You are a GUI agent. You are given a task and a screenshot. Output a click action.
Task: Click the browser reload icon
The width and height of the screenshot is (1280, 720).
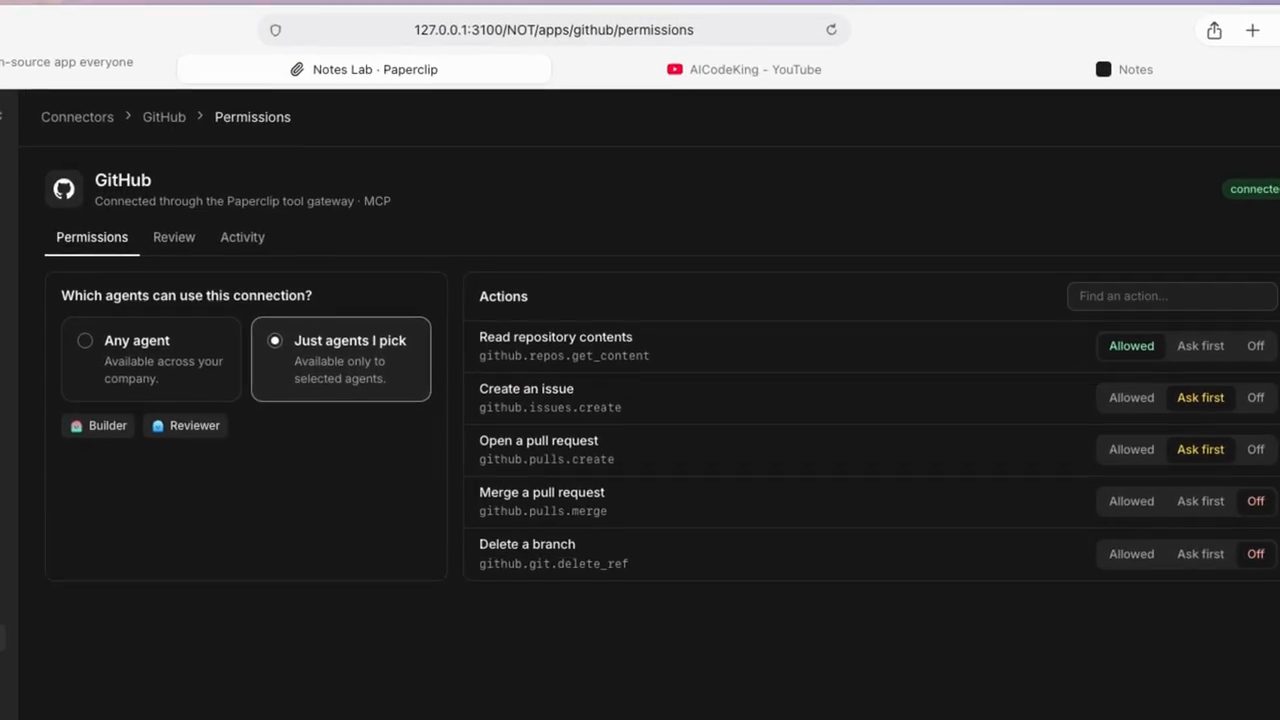tap(831, 30)
